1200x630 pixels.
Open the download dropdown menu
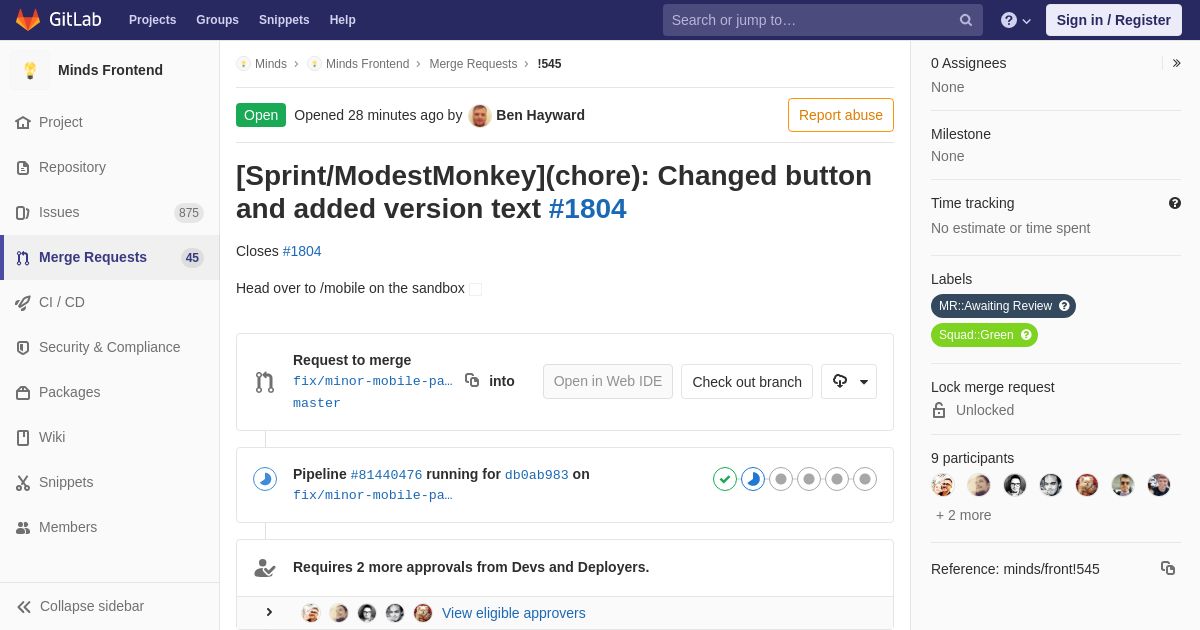[849, 381]
